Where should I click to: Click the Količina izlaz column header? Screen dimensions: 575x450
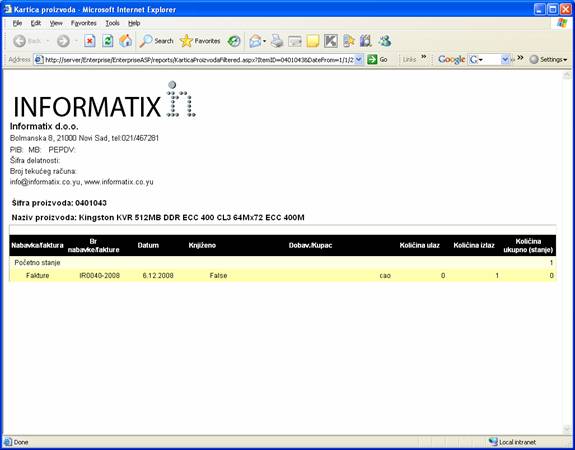coord(474,245)
